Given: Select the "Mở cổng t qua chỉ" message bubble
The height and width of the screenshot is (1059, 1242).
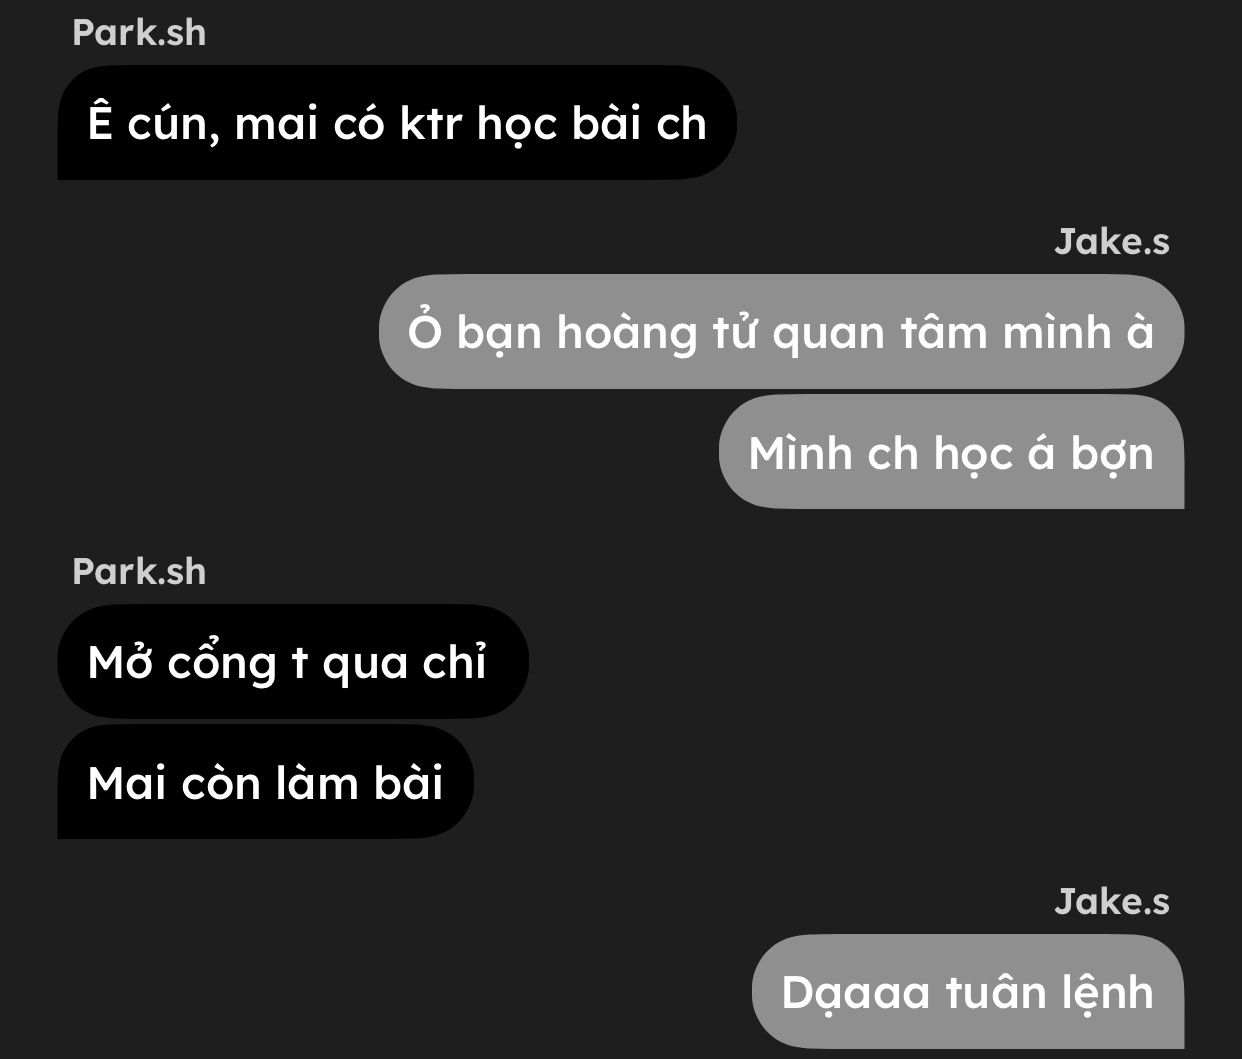Looking at the screenshot, I should click(293, 661).
